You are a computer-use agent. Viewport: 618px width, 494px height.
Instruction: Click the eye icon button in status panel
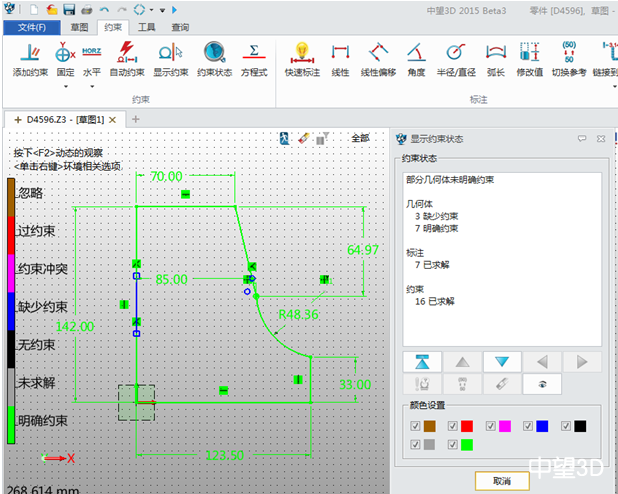pyautogui.click(x=541, y=383)
